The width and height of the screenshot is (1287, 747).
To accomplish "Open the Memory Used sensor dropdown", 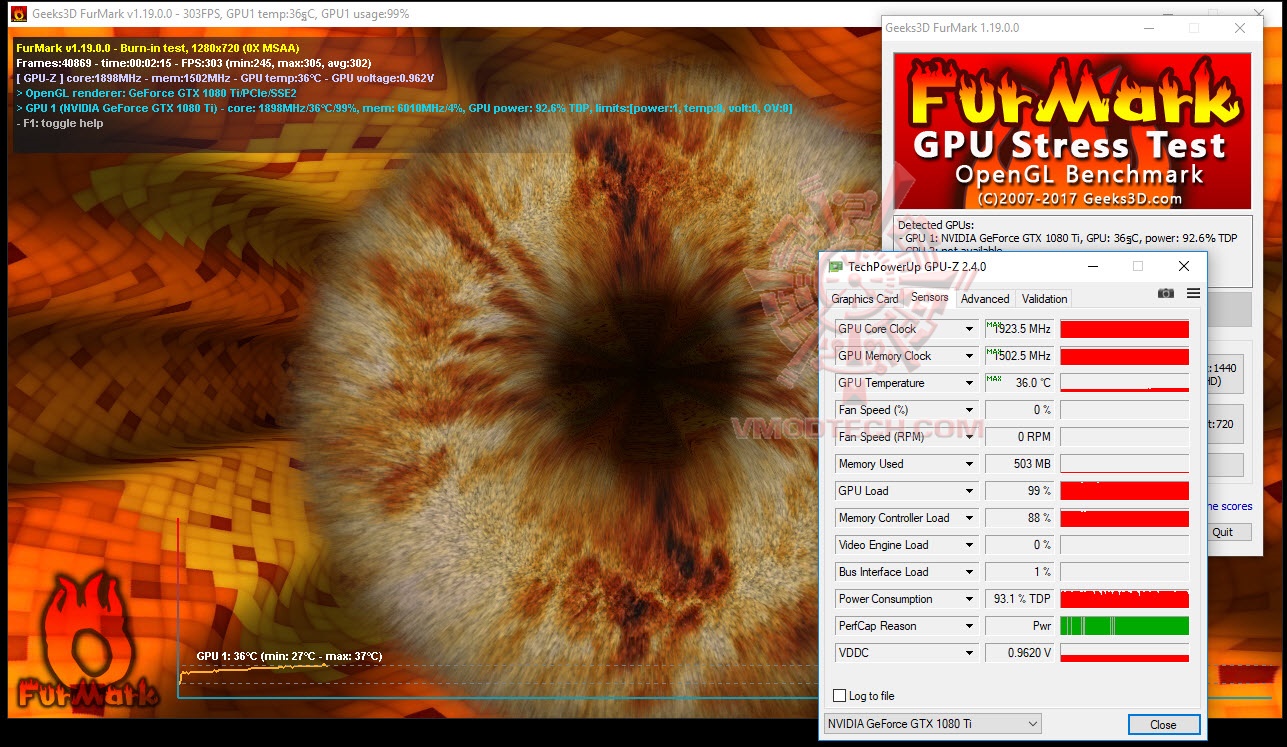I will coord(969,464).
